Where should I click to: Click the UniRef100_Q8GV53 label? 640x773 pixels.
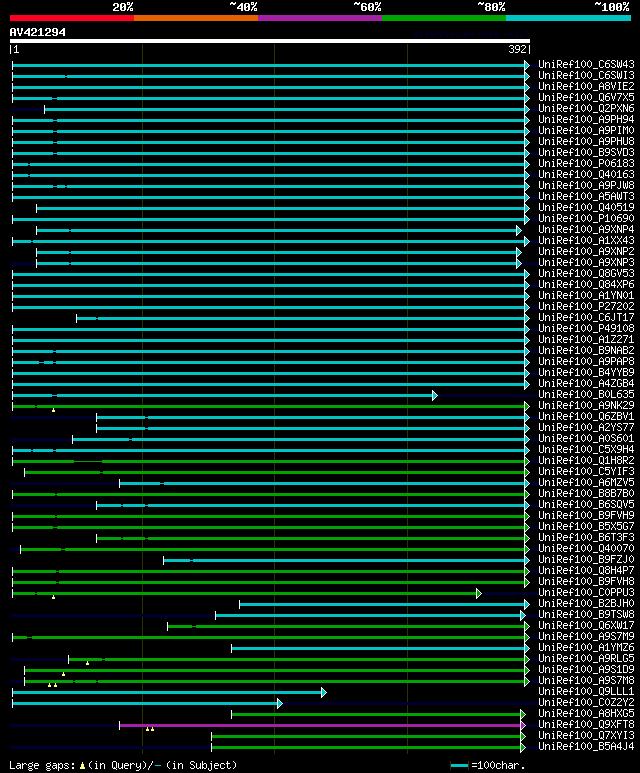pos(586,274)
